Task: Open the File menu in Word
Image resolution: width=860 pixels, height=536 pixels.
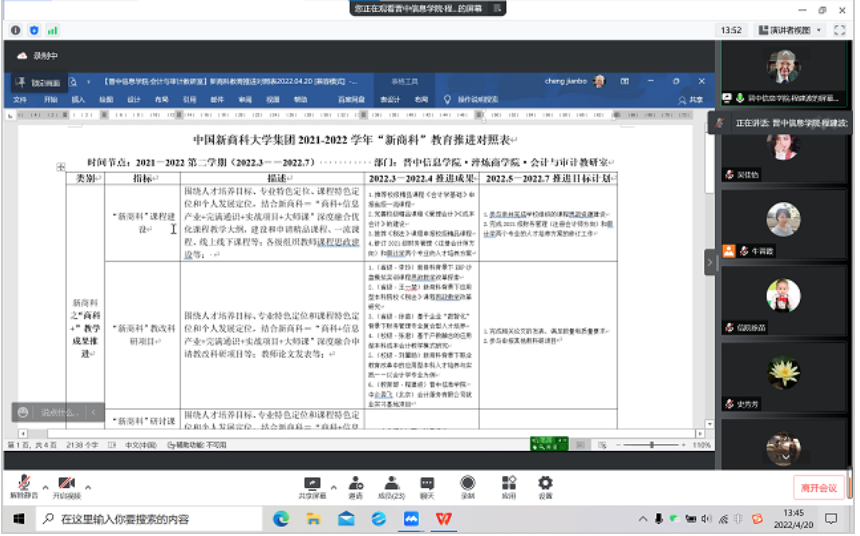Action: click(x=20, y=100)
